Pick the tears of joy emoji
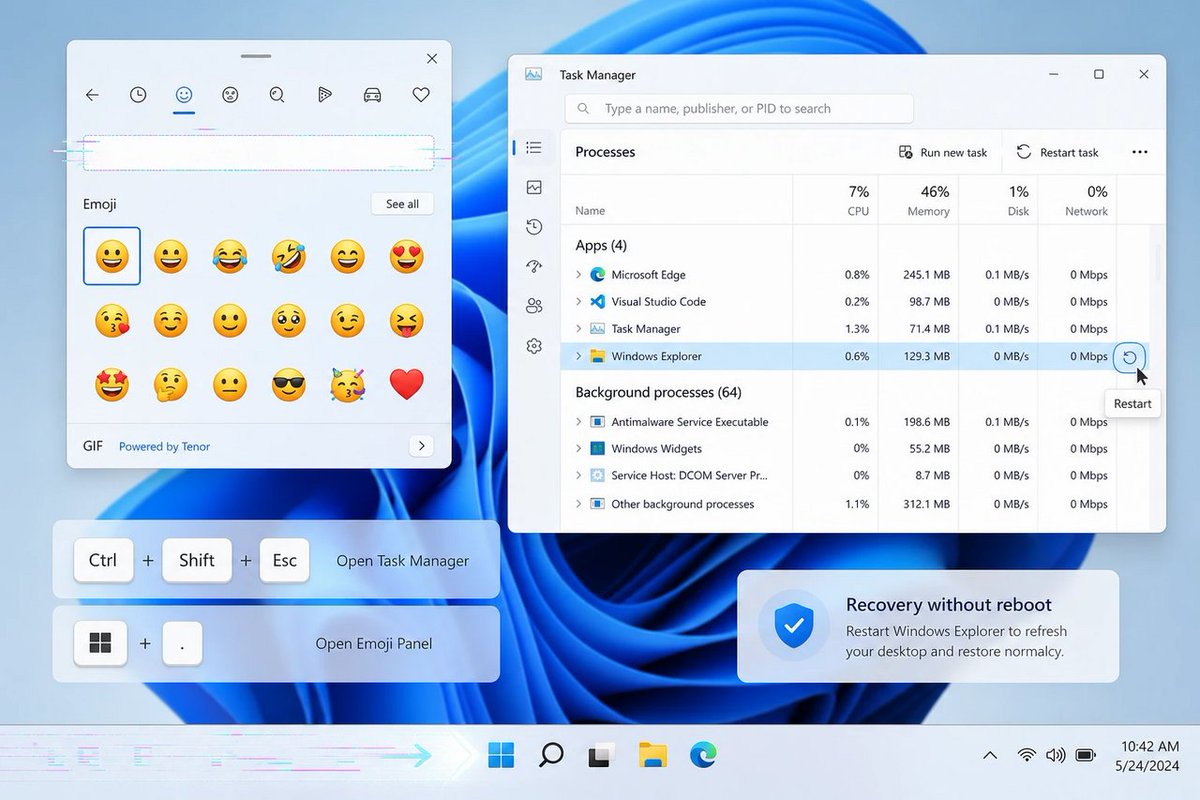 coord(230,257)
